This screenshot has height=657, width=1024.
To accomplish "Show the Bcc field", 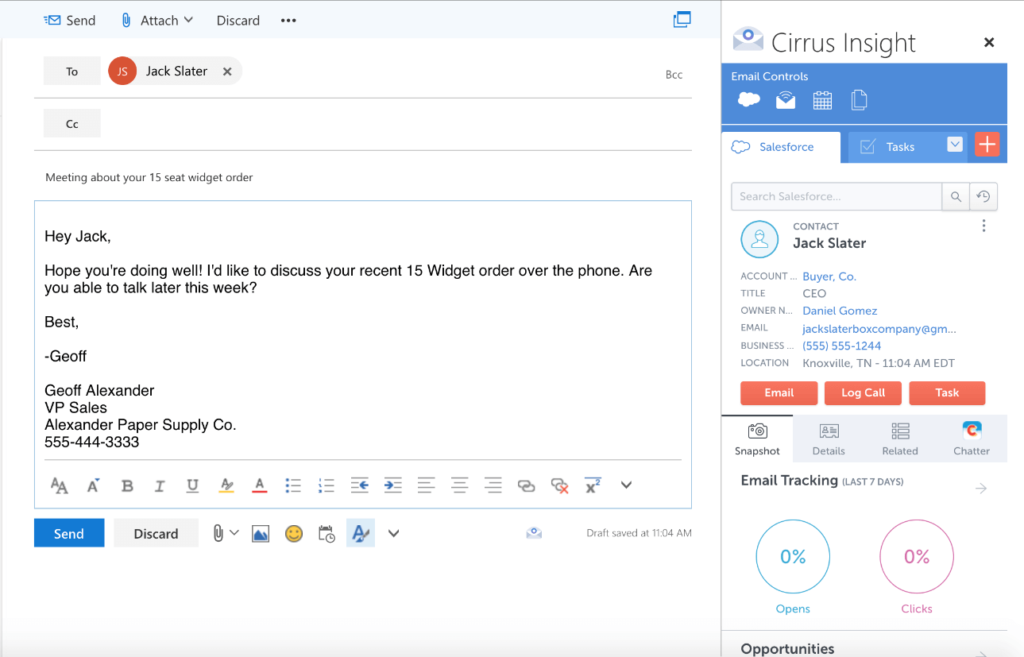I will coord(674,74).
